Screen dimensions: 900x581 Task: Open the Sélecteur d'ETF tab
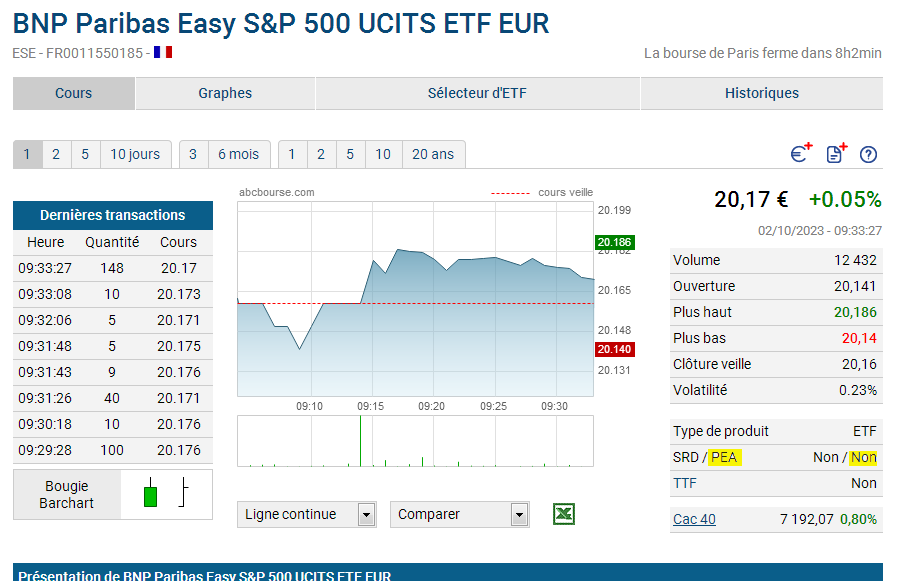click(477, 93)
